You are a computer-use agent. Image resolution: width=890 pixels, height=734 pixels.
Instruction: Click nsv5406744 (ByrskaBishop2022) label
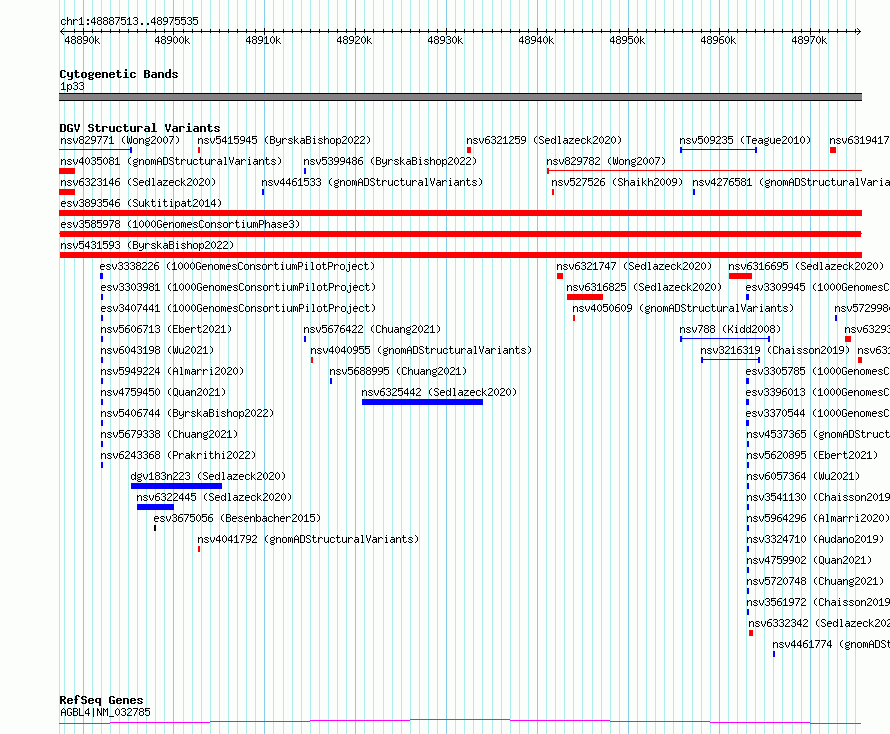pos(187,413)
